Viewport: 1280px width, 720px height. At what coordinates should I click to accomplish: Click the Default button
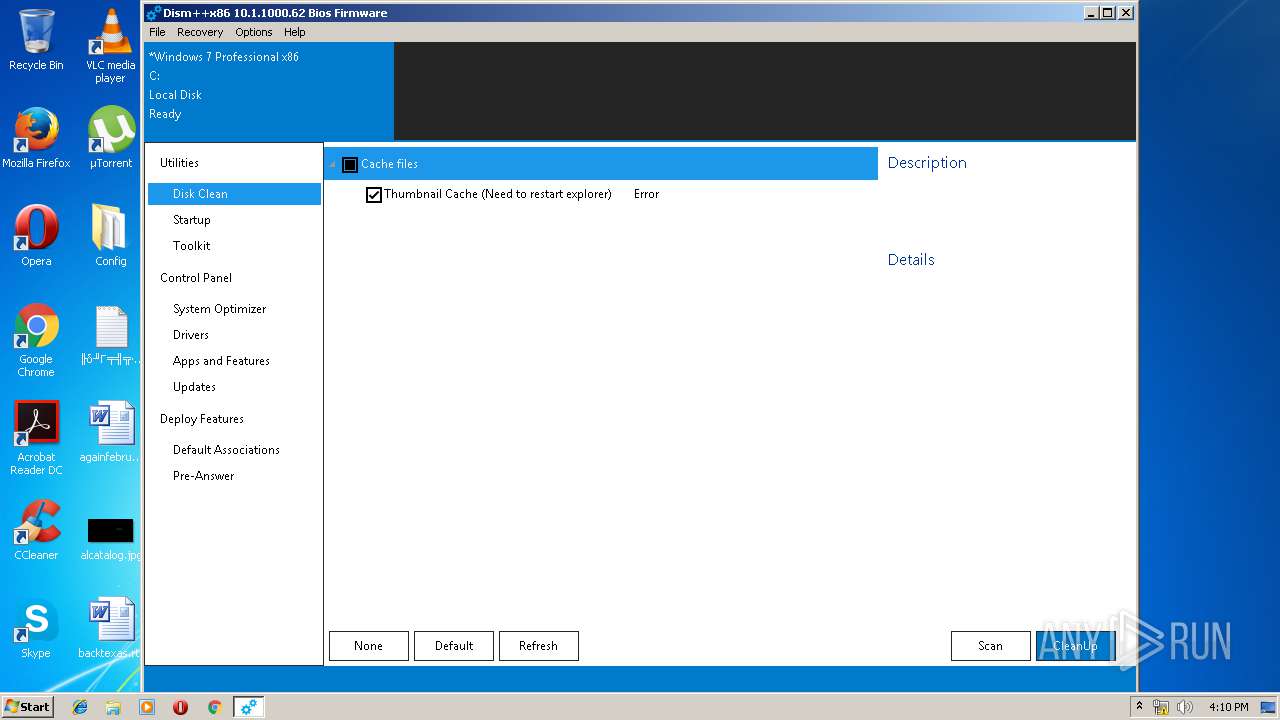(x=454, y=646)
